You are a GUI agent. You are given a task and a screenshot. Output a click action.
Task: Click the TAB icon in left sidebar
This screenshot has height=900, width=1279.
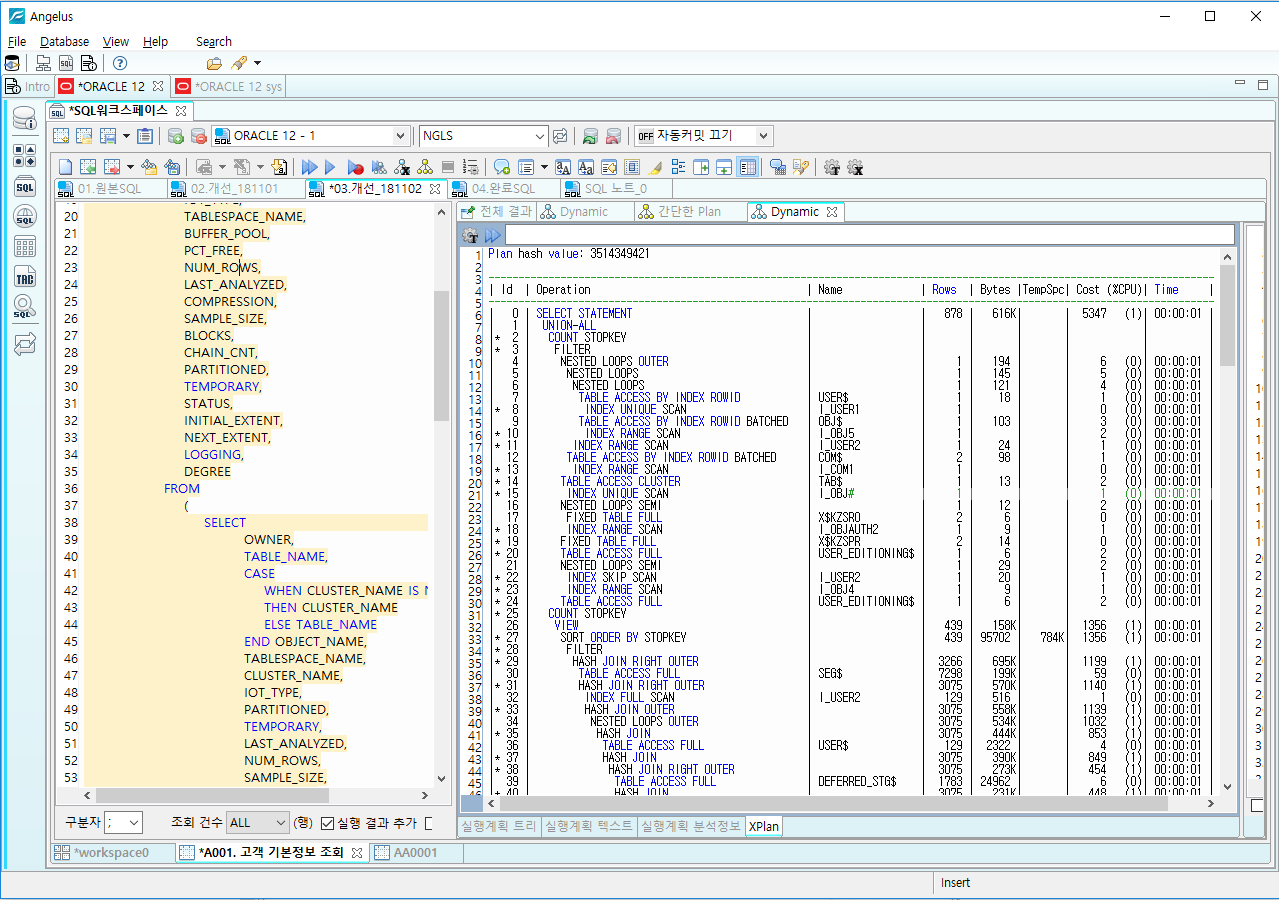[x=24, y=278]
